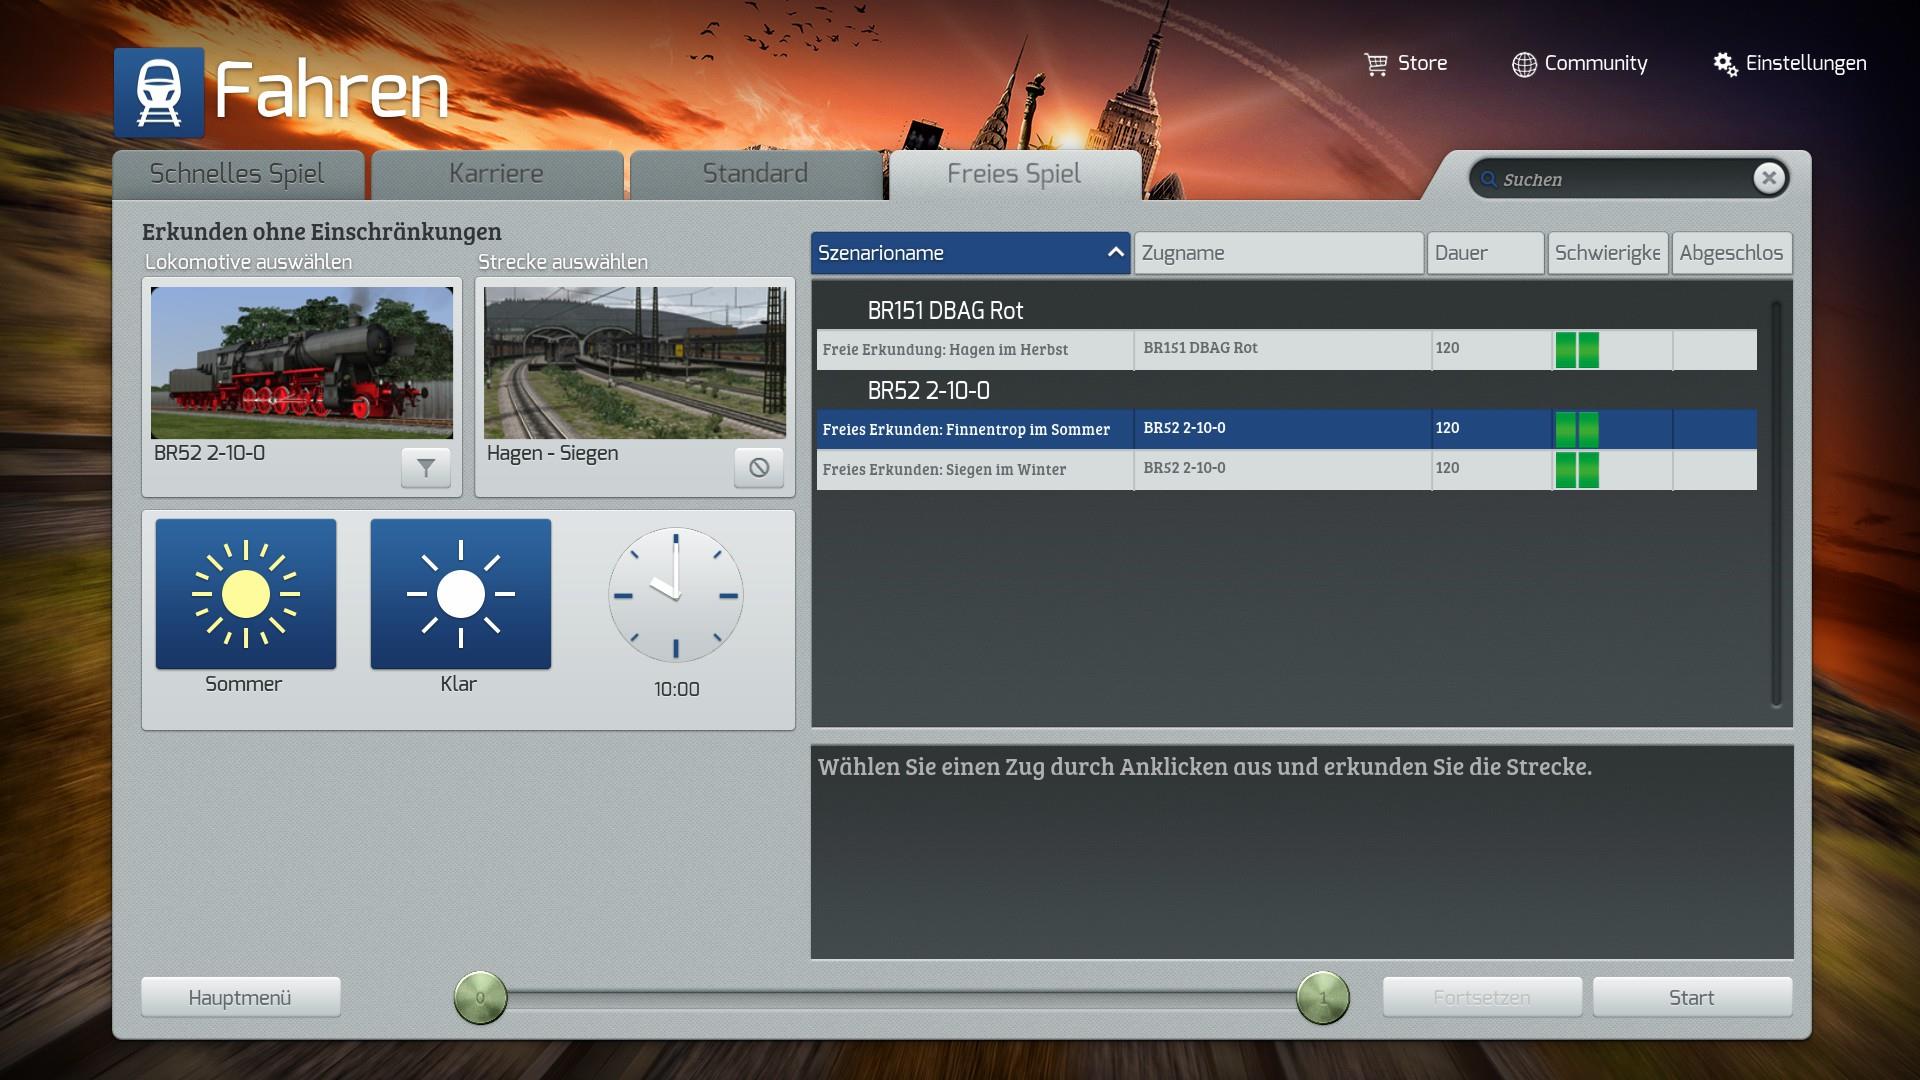Click the Klar weather icon
The height and width of the screenshot is (1080, 1920).
tap(461, 594)
